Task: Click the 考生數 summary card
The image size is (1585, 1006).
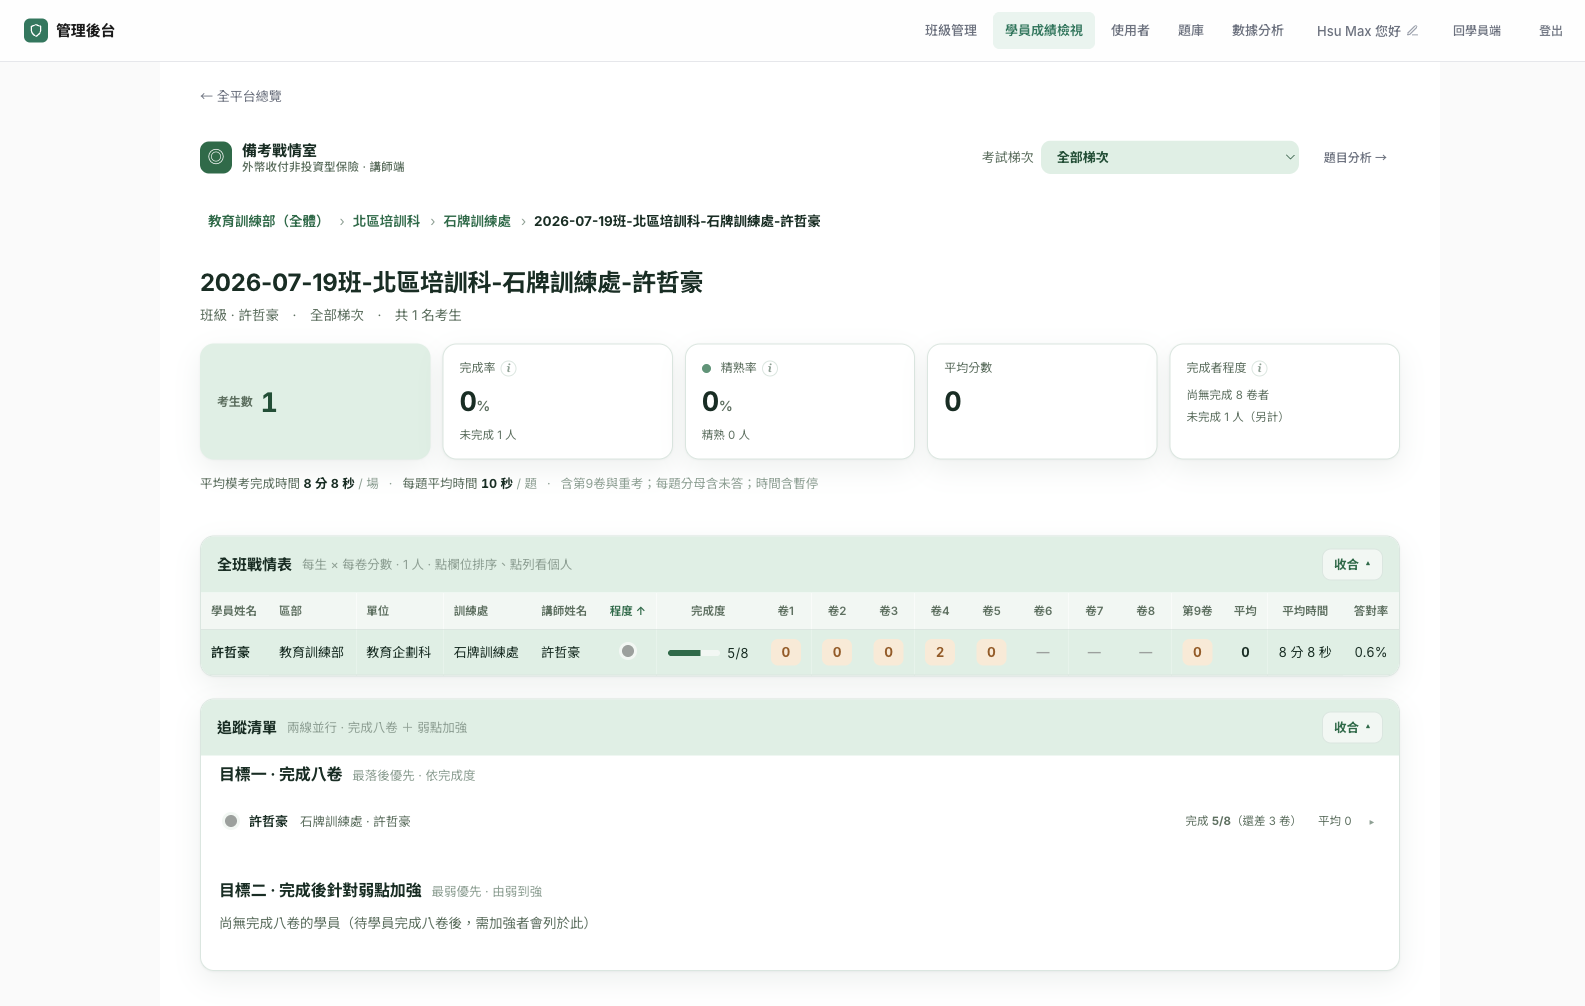Action: (315, 401)
